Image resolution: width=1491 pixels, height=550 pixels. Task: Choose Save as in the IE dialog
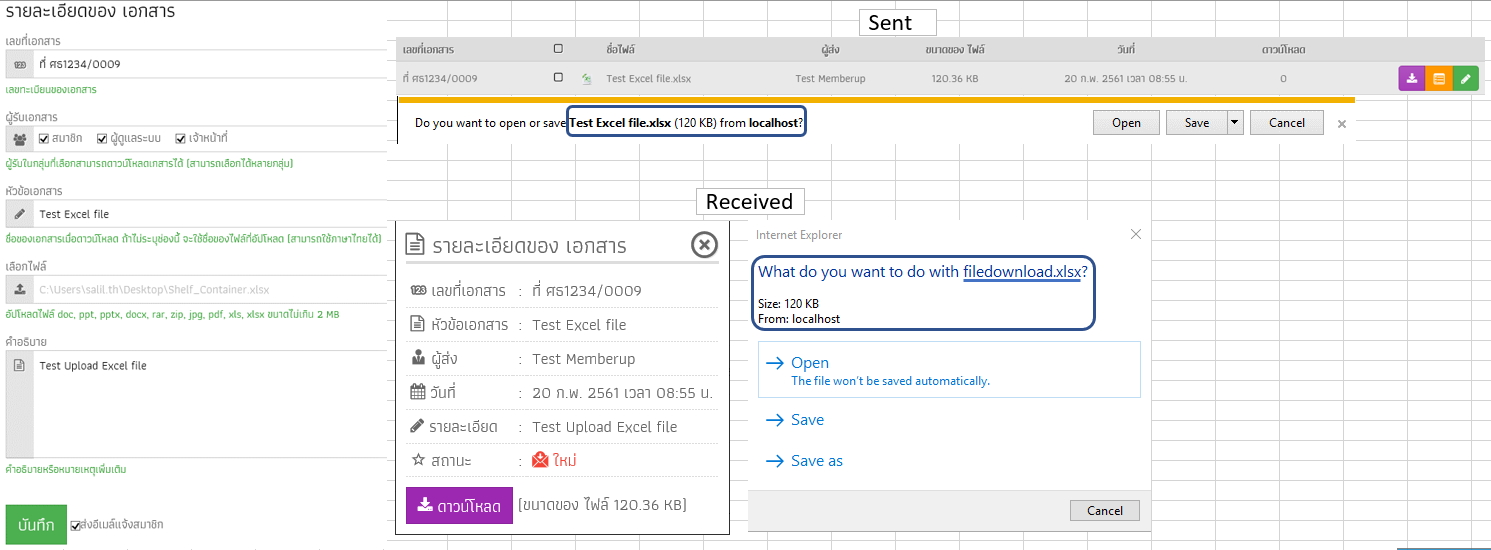point(816,461)
